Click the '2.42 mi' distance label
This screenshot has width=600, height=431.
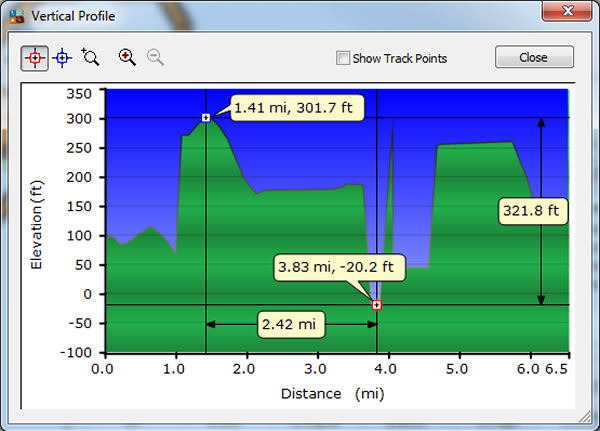[x=292, y=325]
